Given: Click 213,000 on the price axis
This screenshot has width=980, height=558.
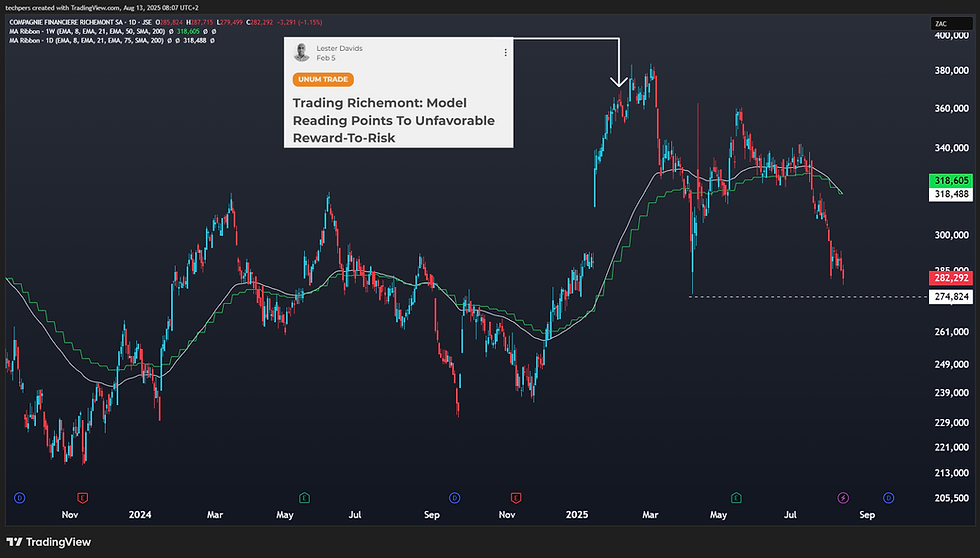Looking at the screenshot, I should coord(951,473).
